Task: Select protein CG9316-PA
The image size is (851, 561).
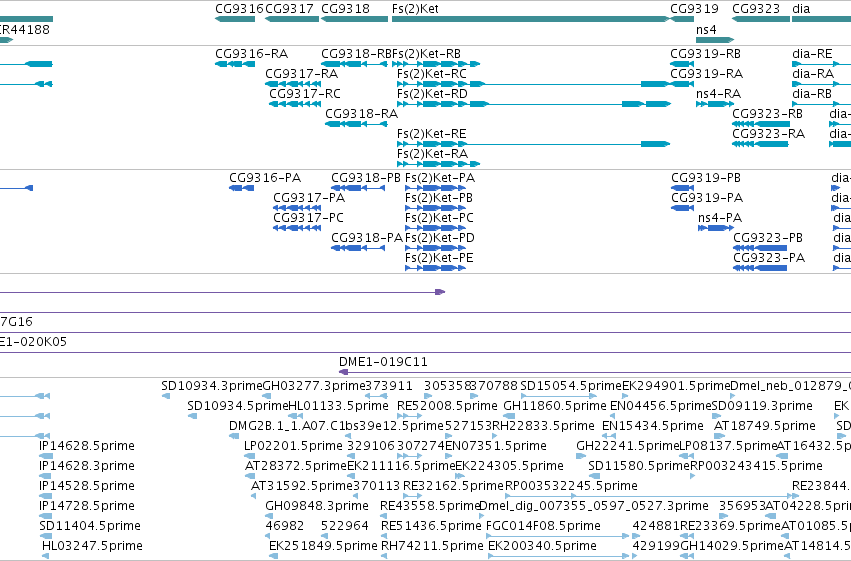Action: (x=242, y=188)
